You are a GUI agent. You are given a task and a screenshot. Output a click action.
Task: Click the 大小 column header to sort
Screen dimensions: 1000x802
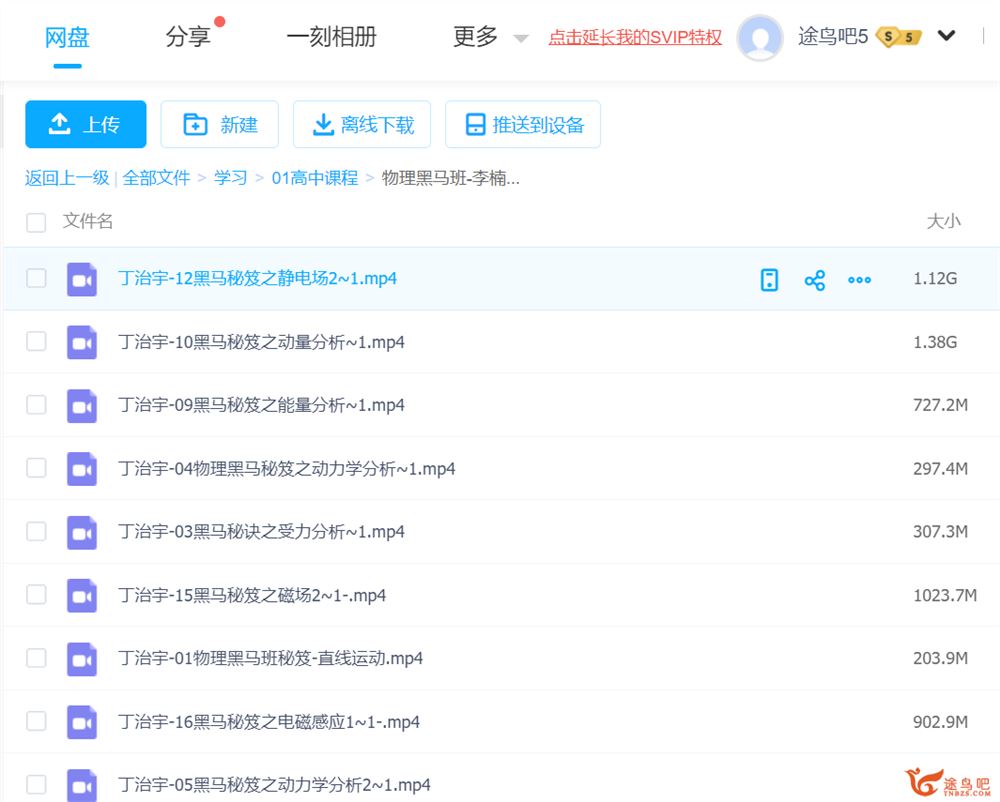(x=942, y=221)
